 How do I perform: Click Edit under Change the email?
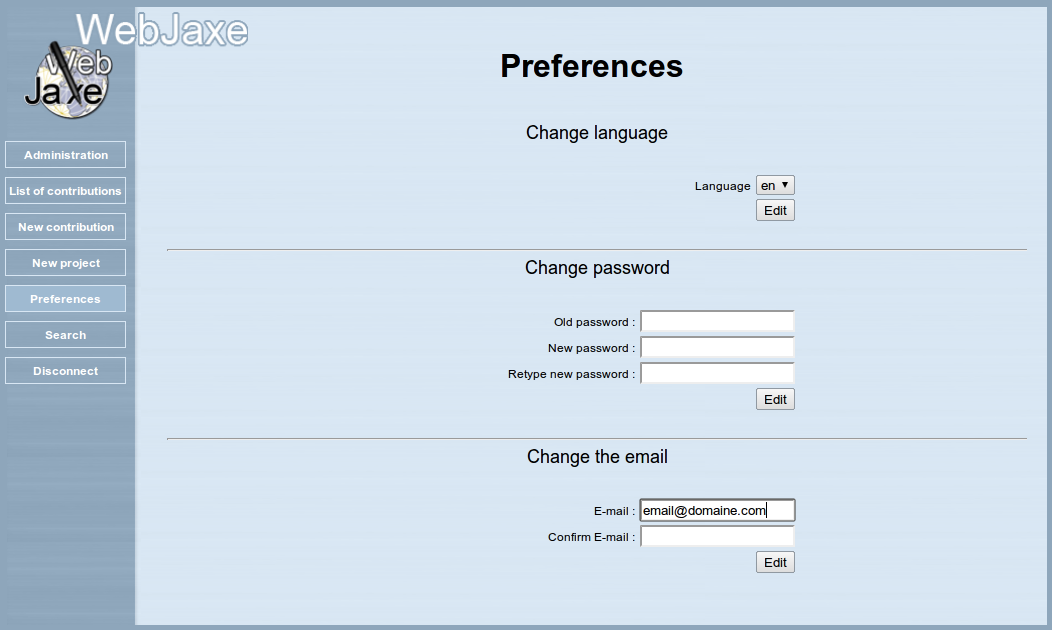(775, 561)
